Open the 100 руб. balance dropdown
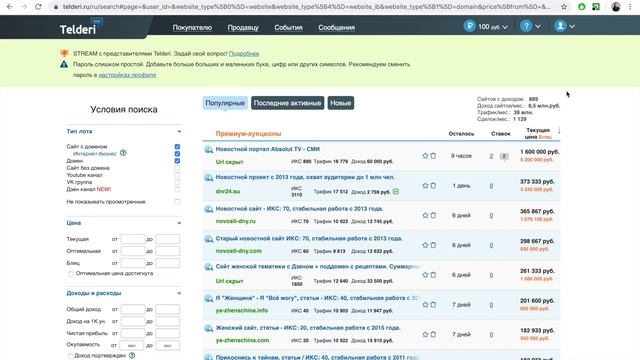Screen dimensions: 640x360 point(493,27)
